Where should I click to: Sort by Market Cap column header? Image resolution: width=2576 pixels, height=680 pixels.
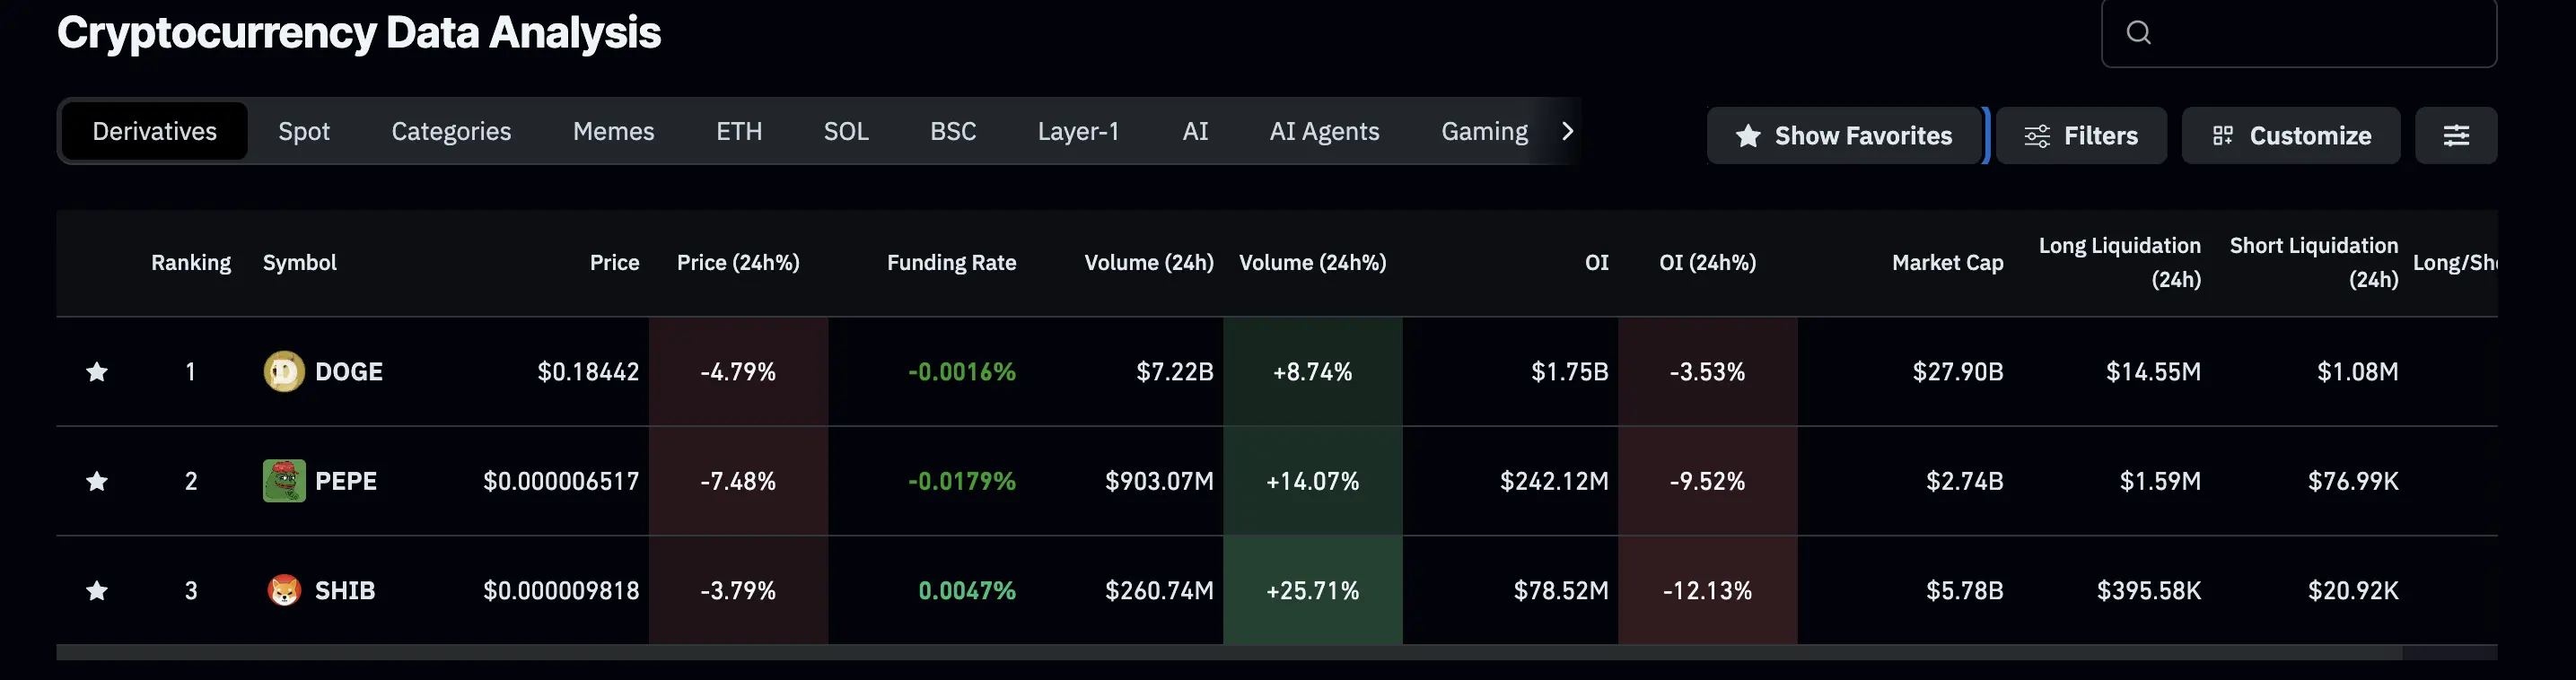(1947, 263)
